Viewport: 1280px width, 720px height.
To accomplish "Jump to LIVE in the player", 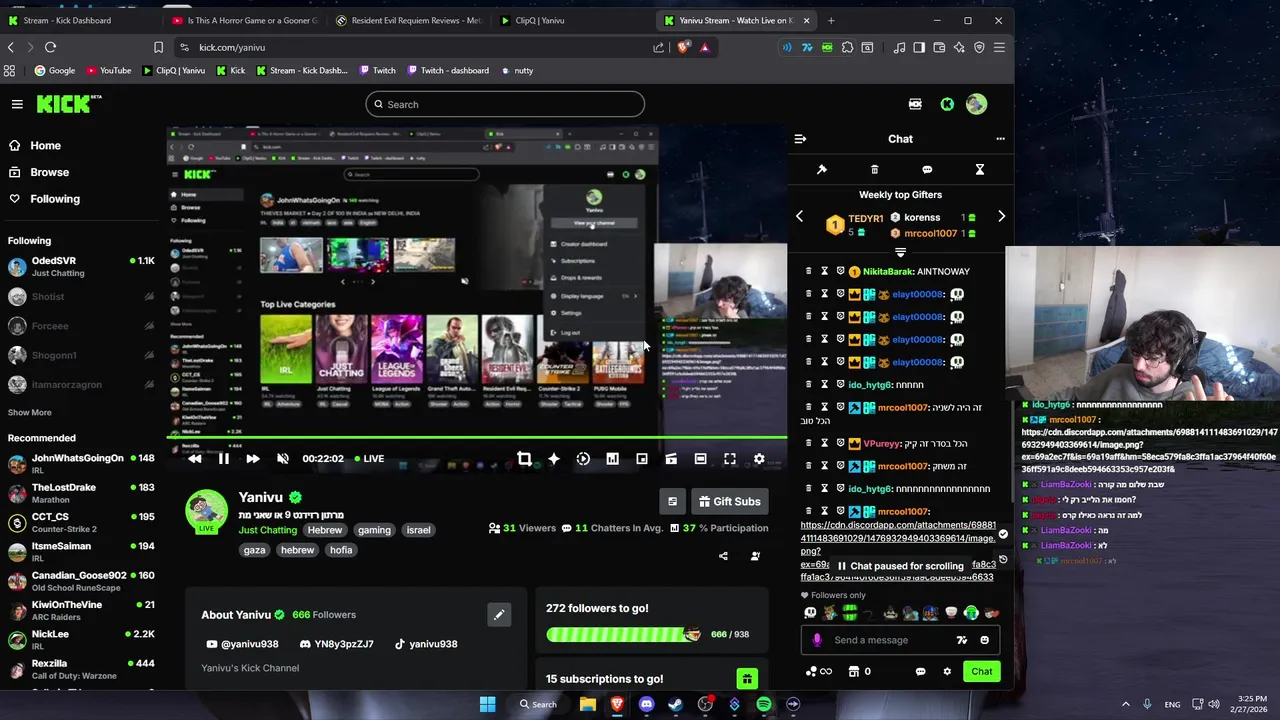I will (x=368, y=459).
